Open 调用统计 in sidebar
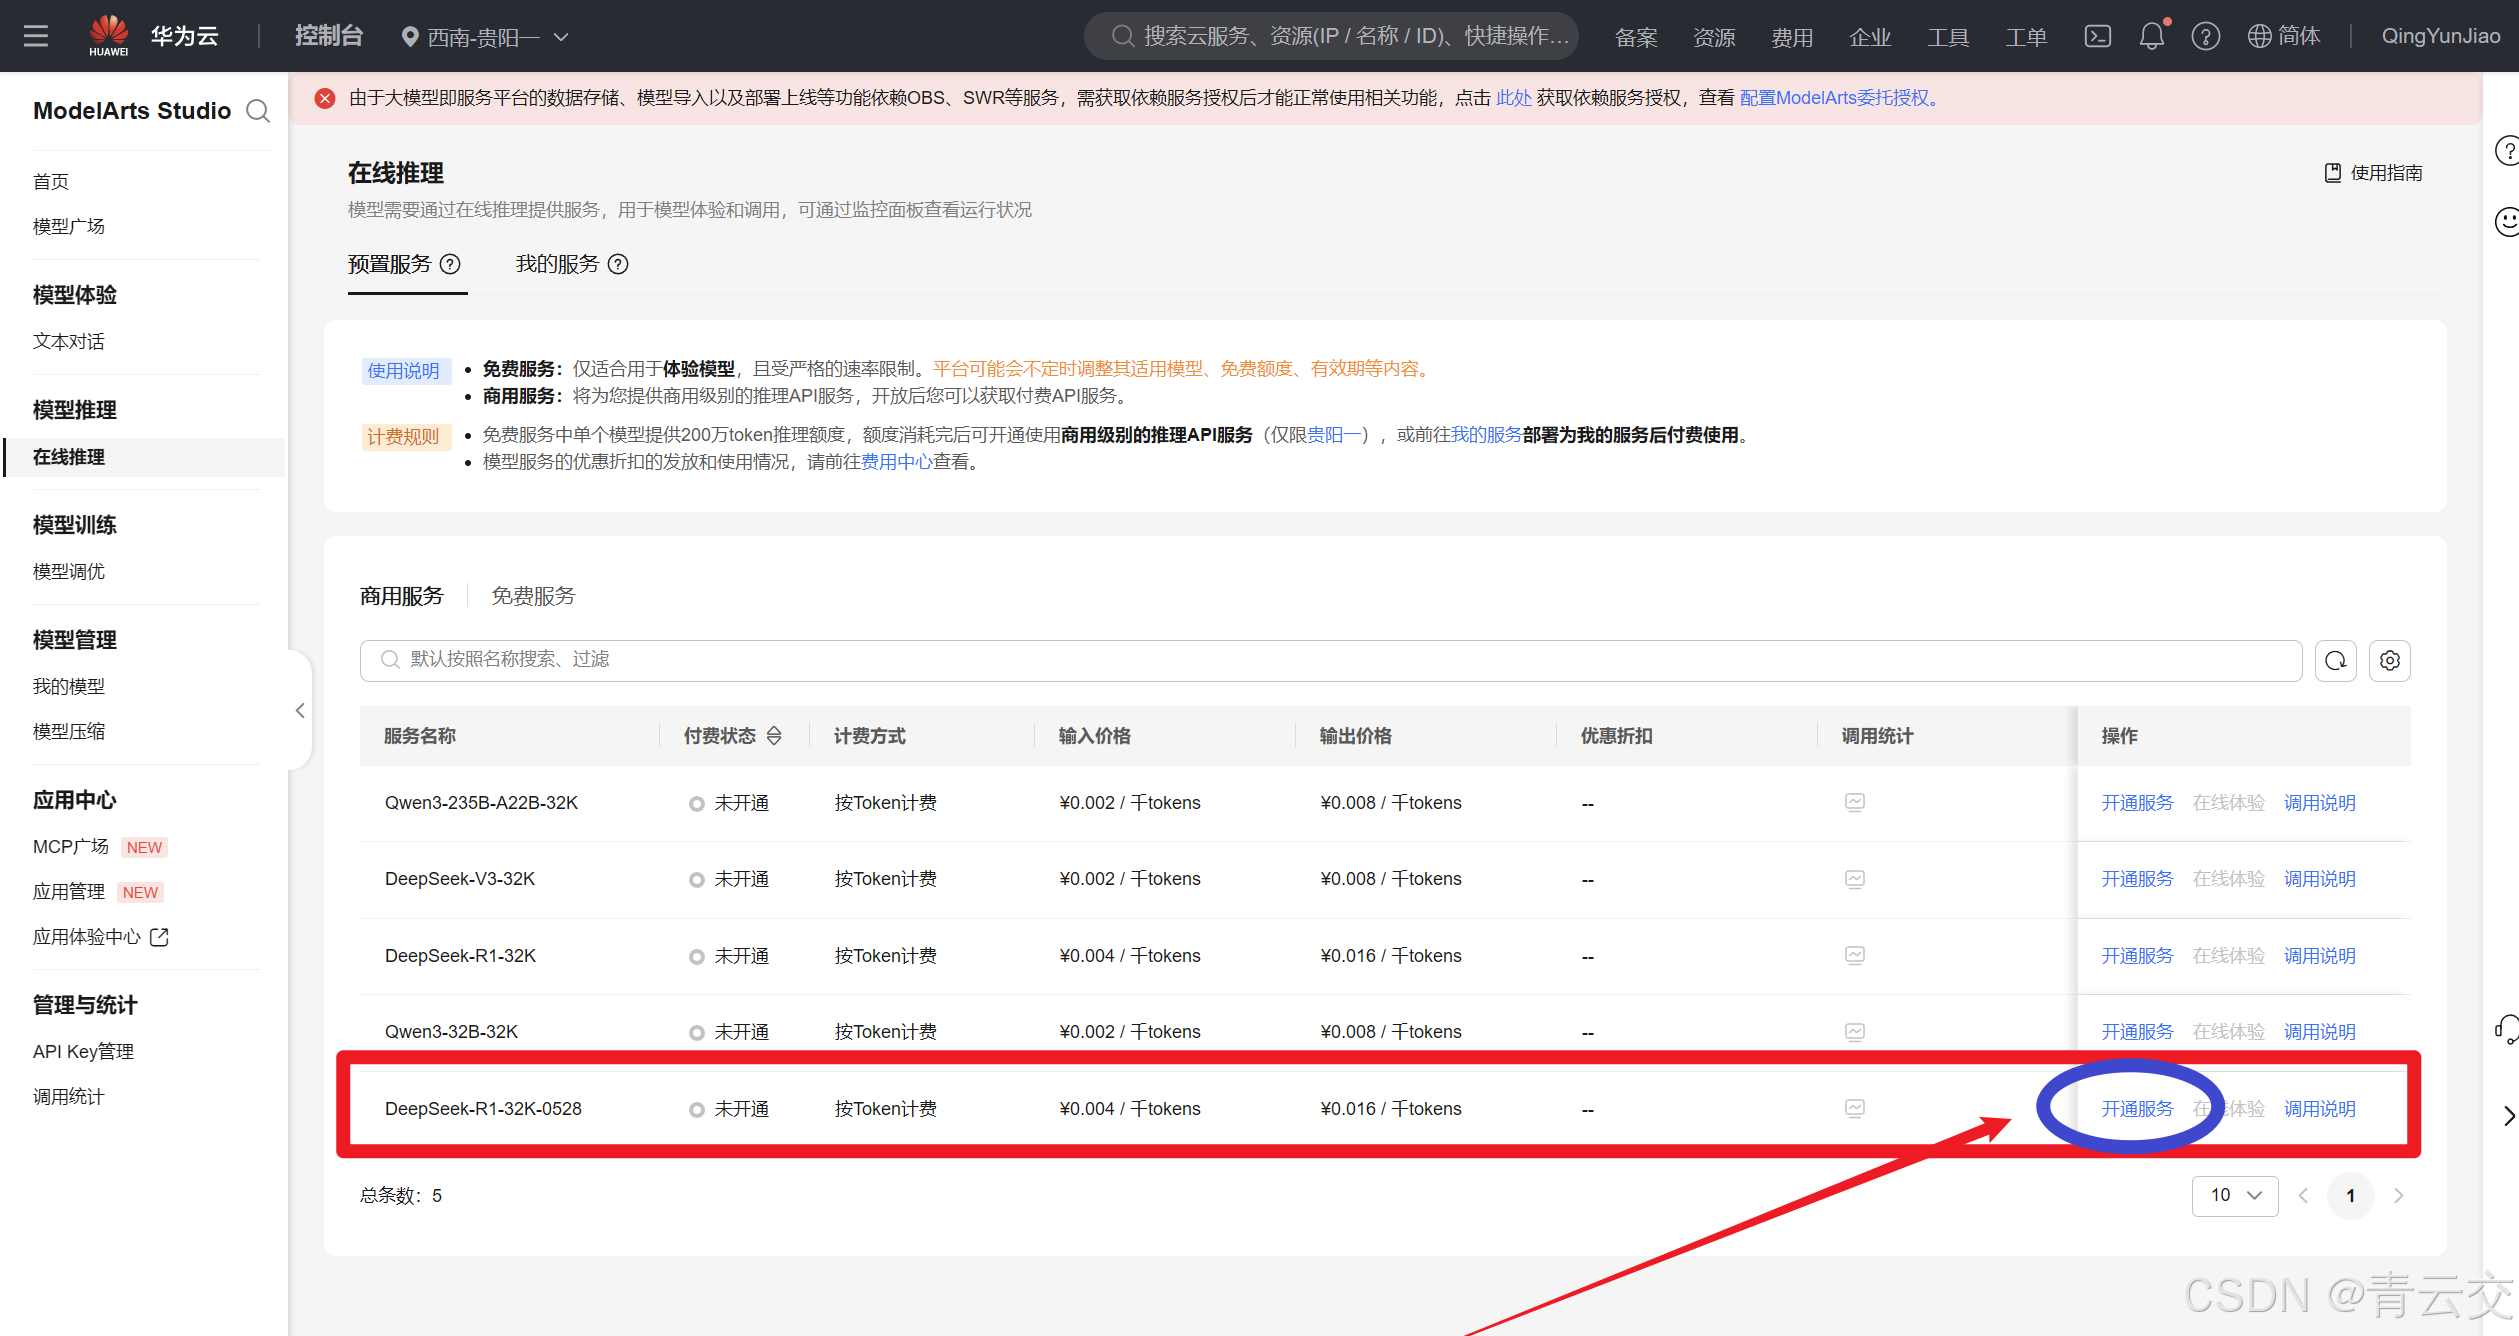 pos(69,1097)
